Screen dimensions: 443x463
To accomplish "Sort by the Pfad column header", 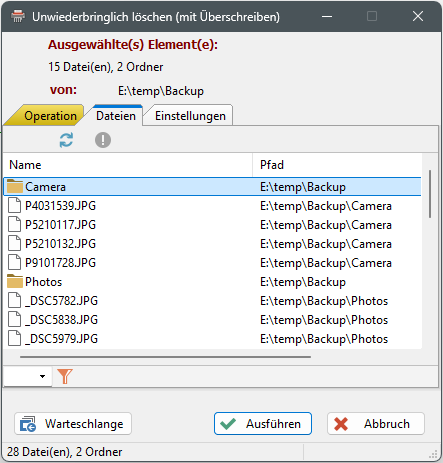I will click(x=337, y=165).
